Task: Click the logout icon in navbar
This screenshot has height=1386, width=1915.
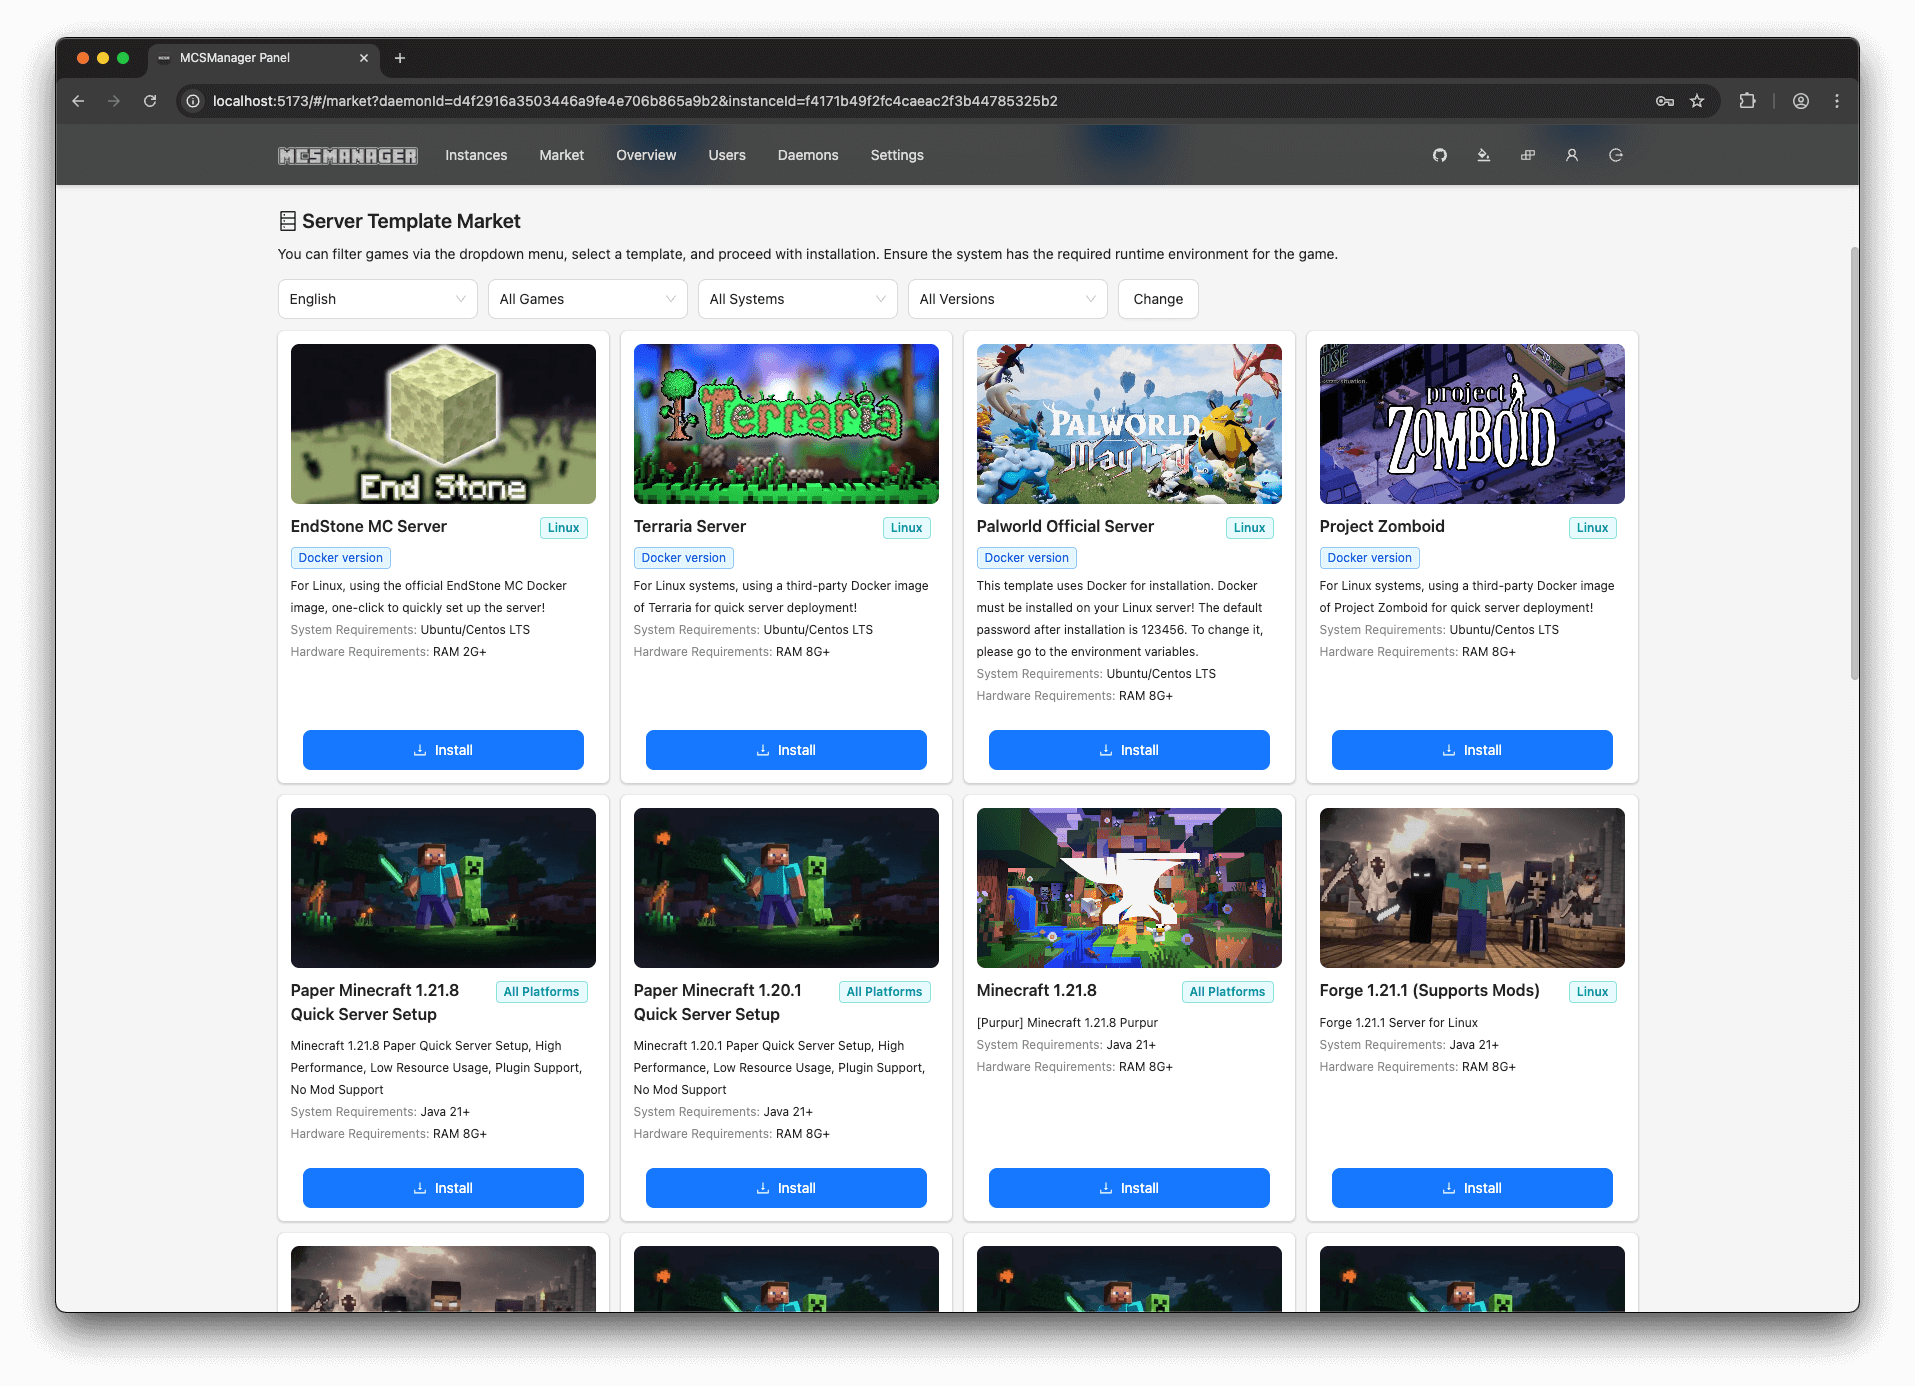Action: pos(1615,155)
